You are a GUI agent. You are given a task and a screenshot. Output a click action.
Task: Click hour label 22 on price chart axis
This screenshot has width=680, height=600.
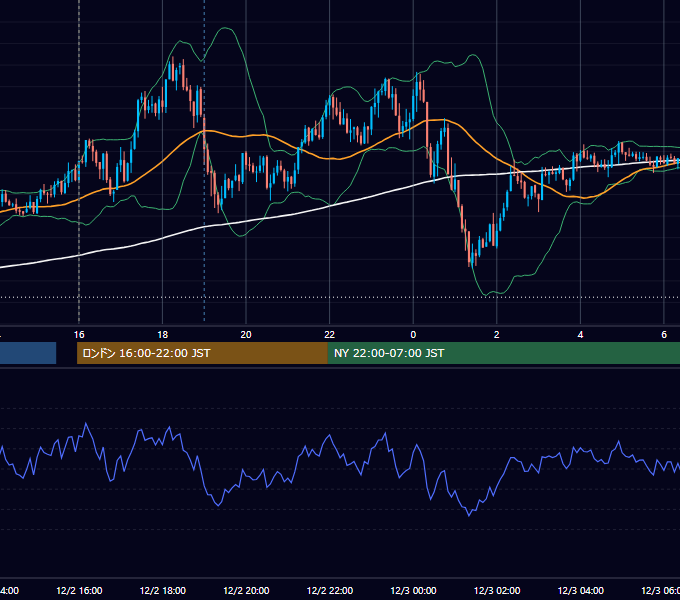330,335
